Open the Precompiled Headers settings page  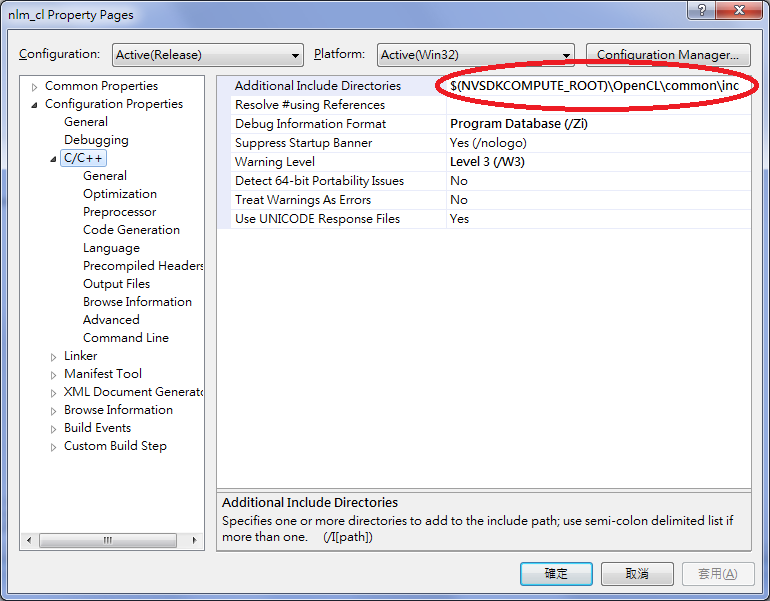click(x=143, y=266)
